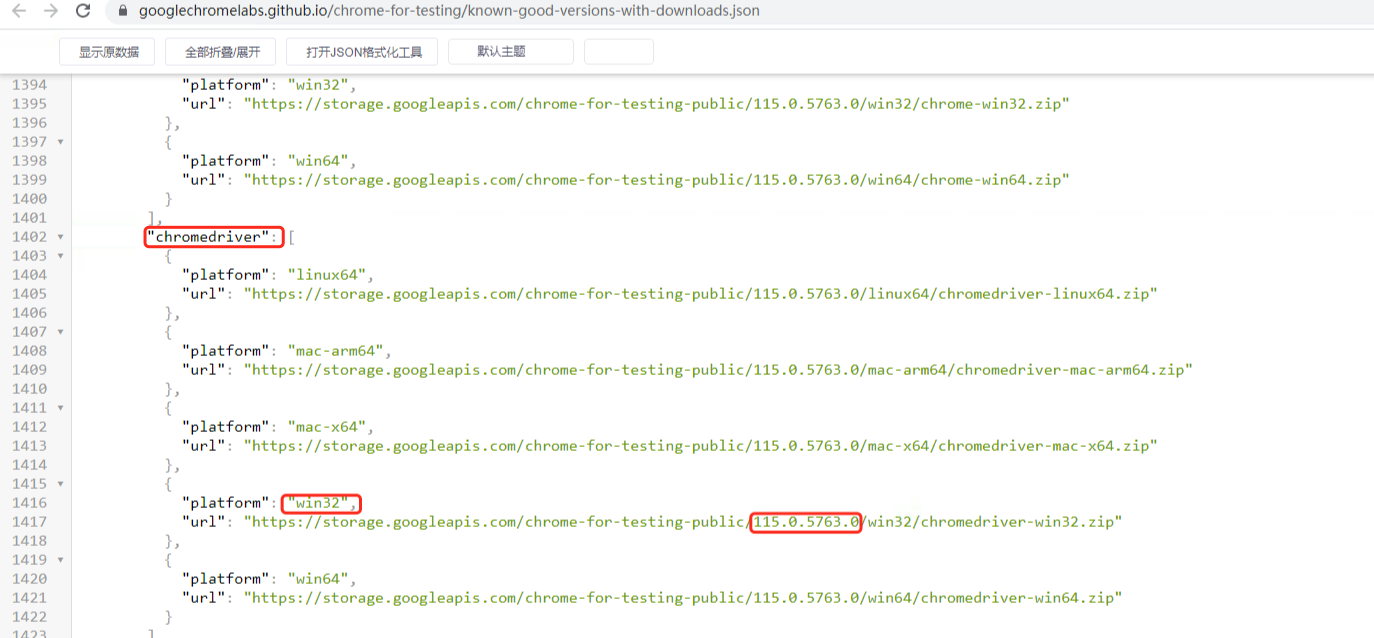Click the 默认主题 theme button
Image resolution: width=1374 pixels, height=638 pixels.
coord(510,51)
